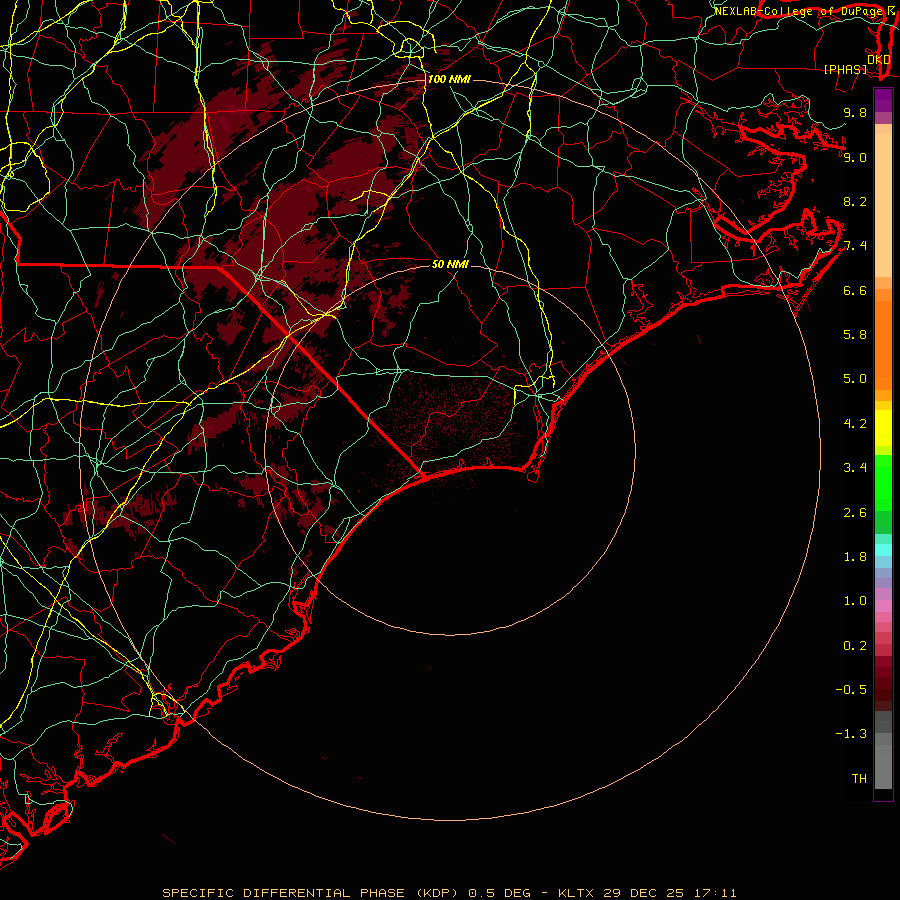The height and width of the screenshot is (900, 900).
Task: Pick the bright green legend color band
Action: pyautogui.click(x=883, y=483)
